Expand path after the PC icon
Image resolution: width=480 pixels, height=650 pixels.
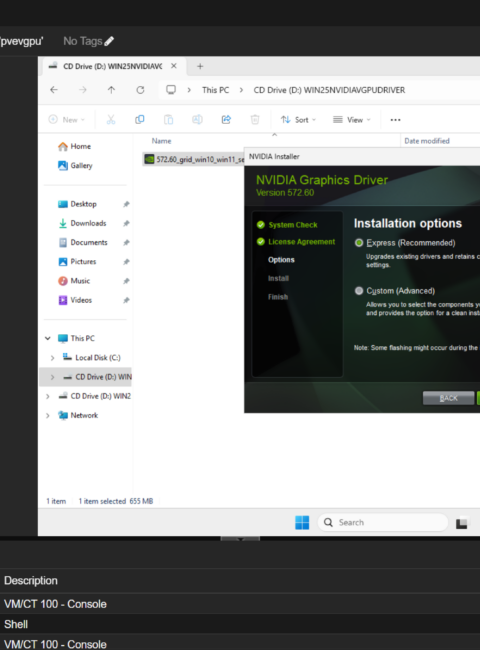(189, 90)
